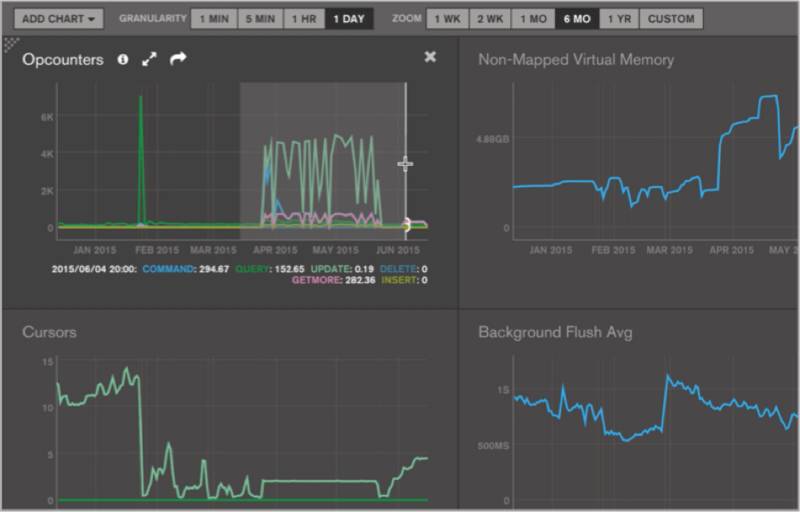
Task: Open the ADD CHART dropdown
Action: [59, 19]
